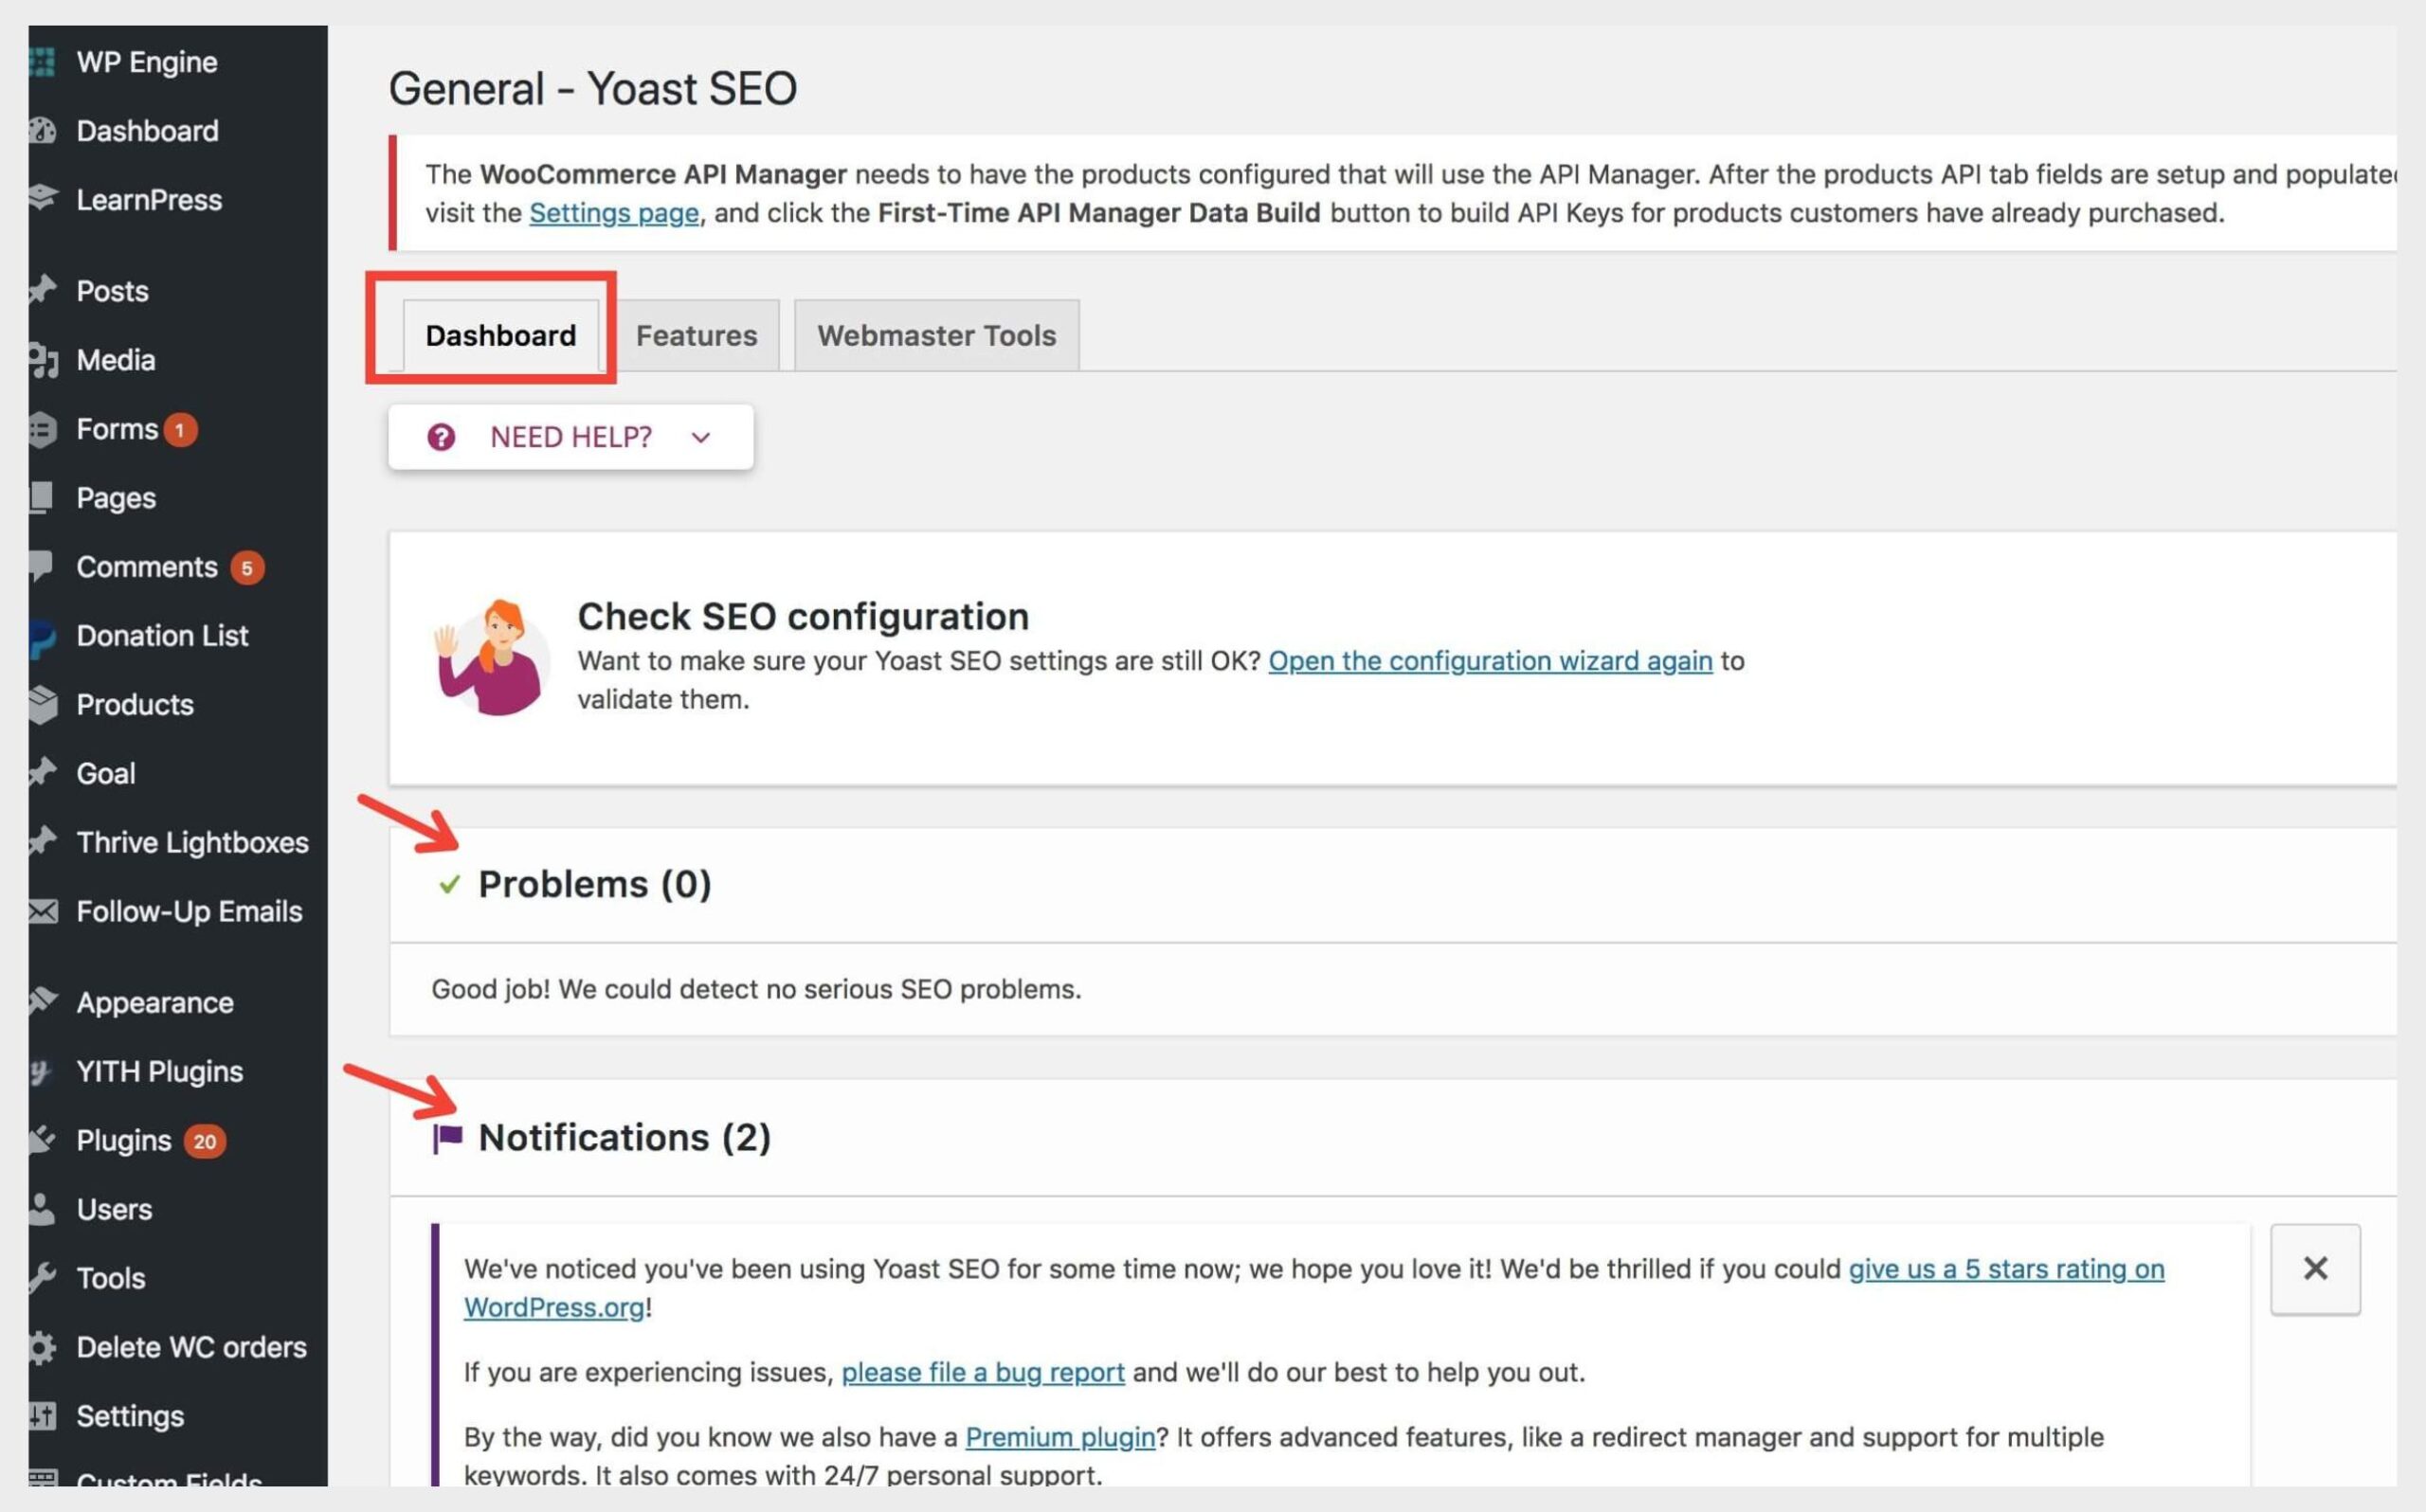Click the Goal pin icon
Screen dimensions: 2426x1512
[x=42, y=773]
